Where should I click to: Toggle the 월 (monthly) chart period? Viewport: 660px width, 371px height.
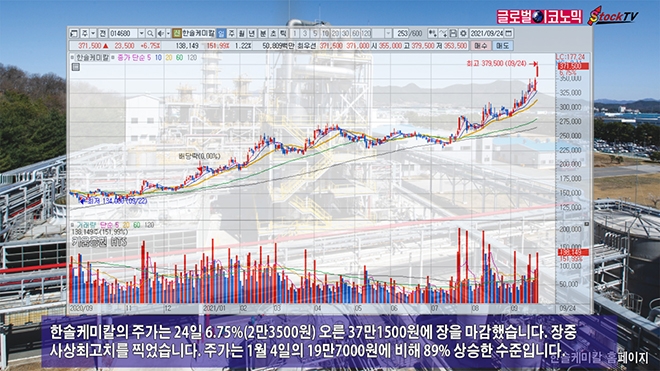coord(241,33)
